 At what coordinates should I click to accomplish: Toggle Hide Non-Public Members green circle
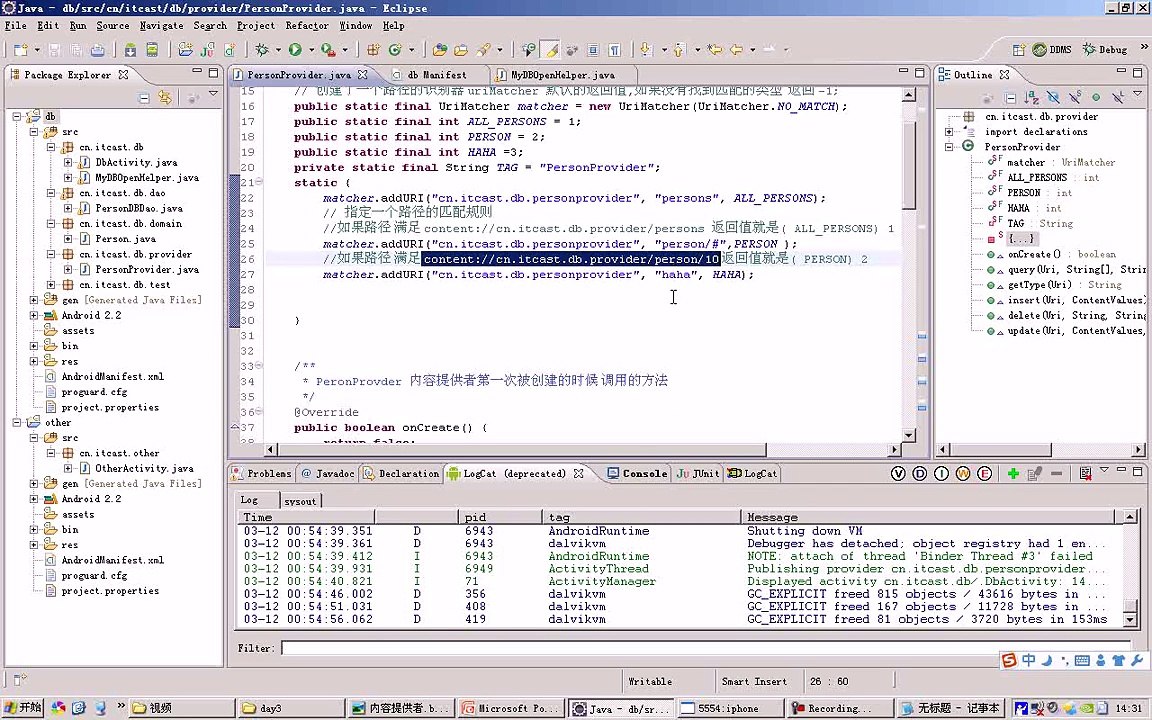click(1096, 98)
